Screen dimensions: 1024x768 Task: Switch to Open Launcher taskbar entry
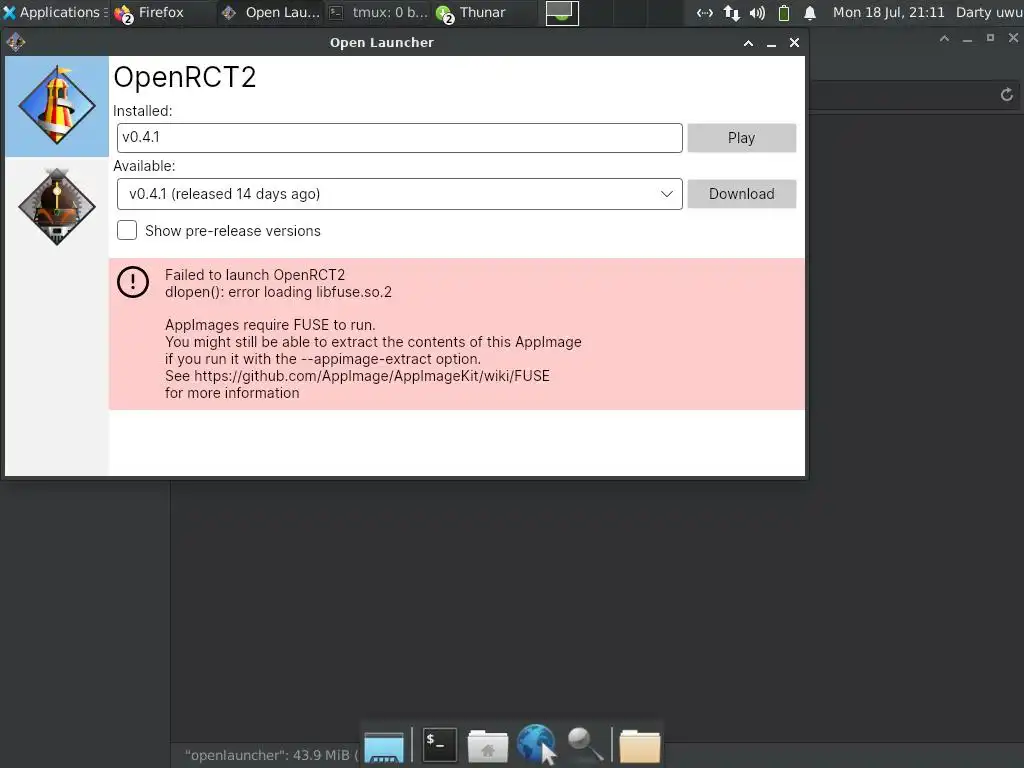click(270, 12)
